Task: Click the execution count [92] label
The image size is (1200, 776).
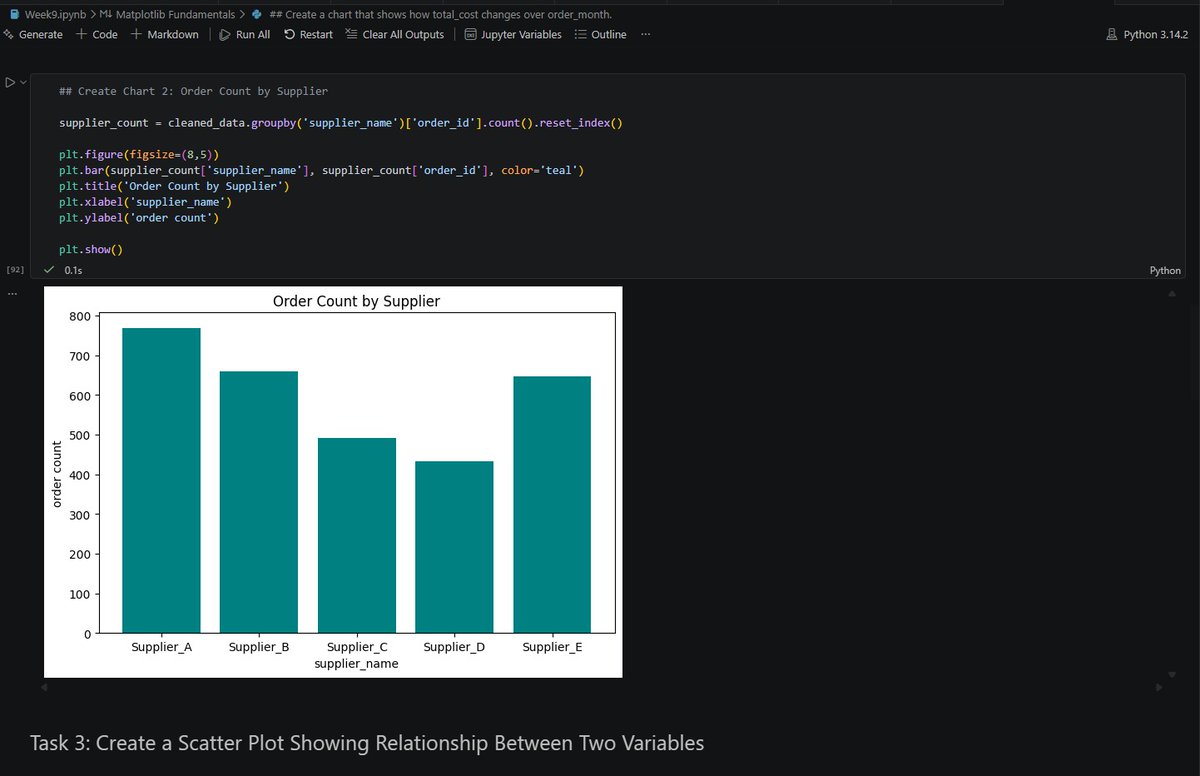Action: [15, 270]
